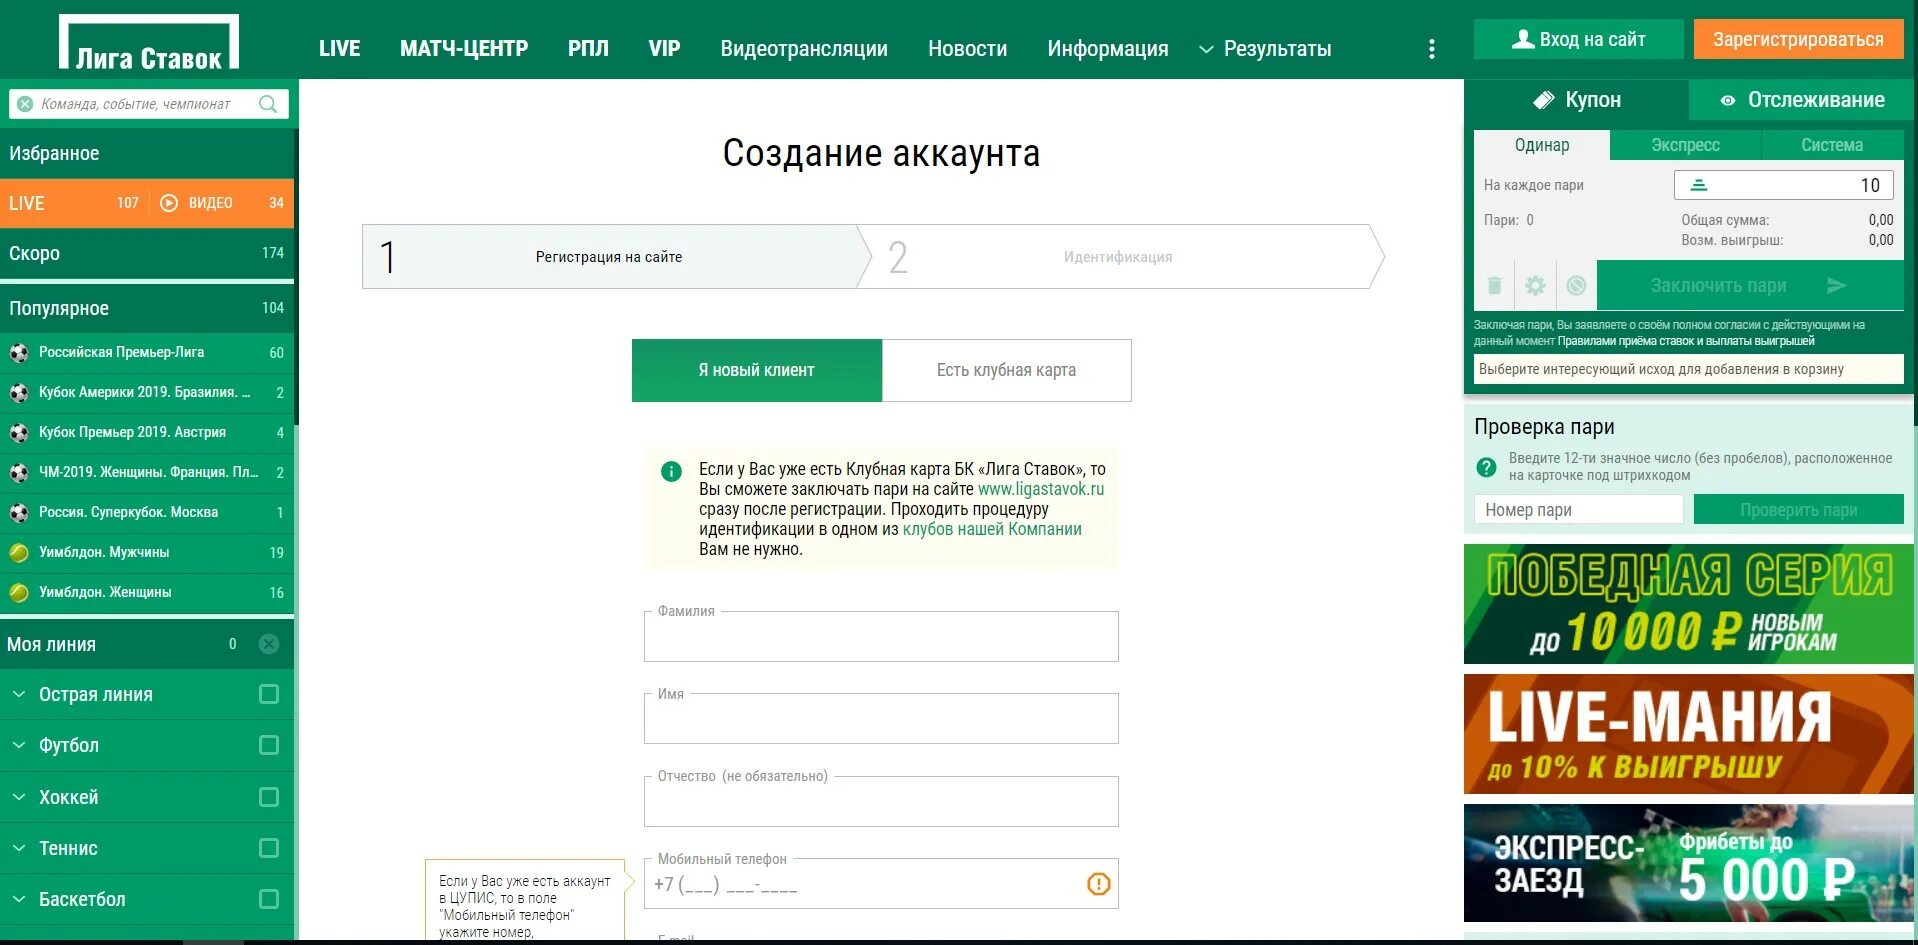Screen dimensions: 1918x945
Task: Click the soccer ball icon beside Кубок Премьер 2019. Австрия
Action: click(19, 432)
